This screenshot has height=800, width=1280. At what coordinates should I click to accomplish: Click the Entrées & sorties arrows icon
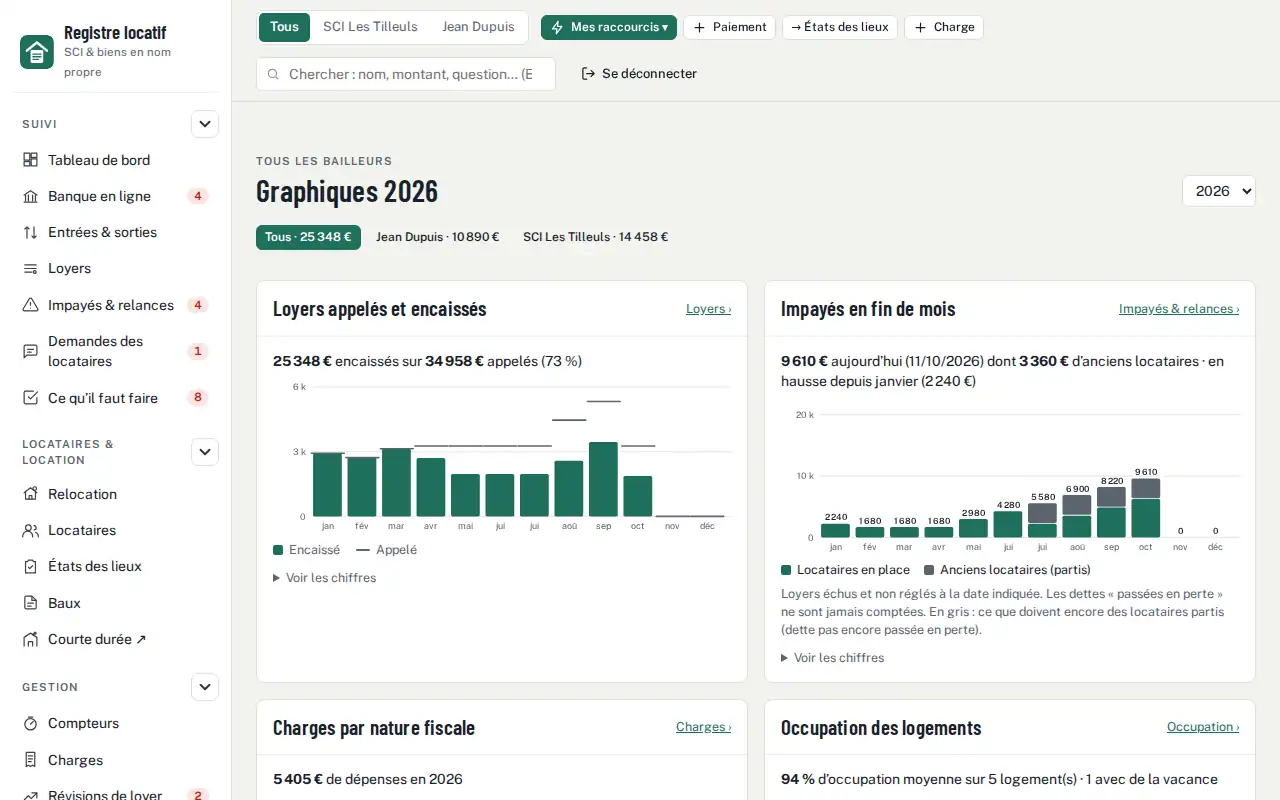[x=30, y=232]
